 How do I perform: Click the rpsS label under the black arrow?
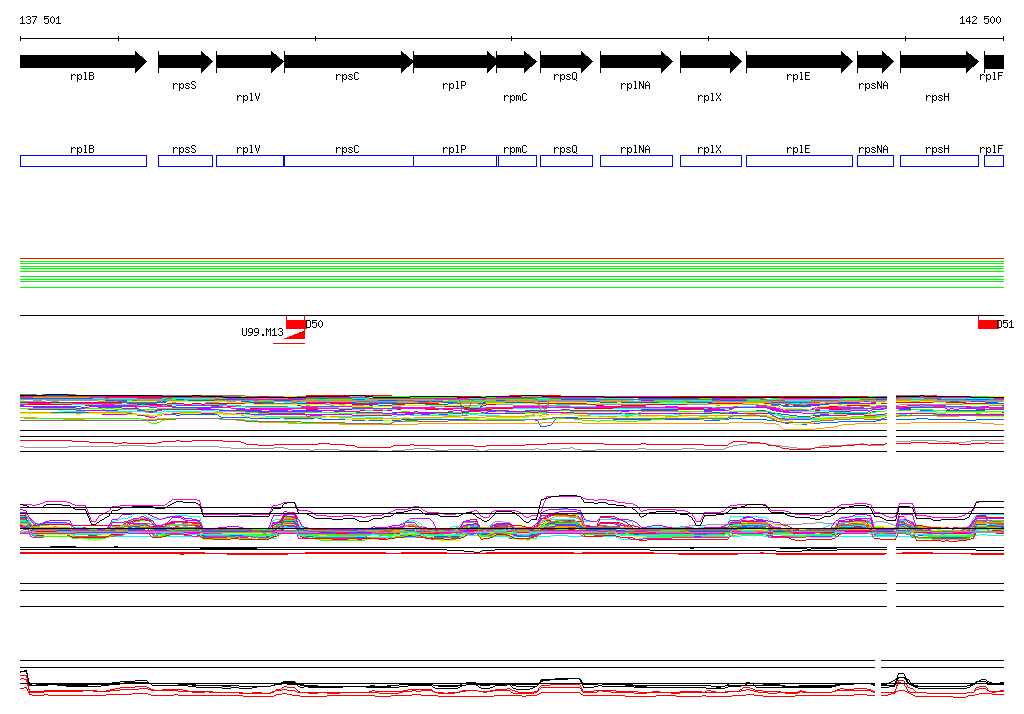click(184, 86)
